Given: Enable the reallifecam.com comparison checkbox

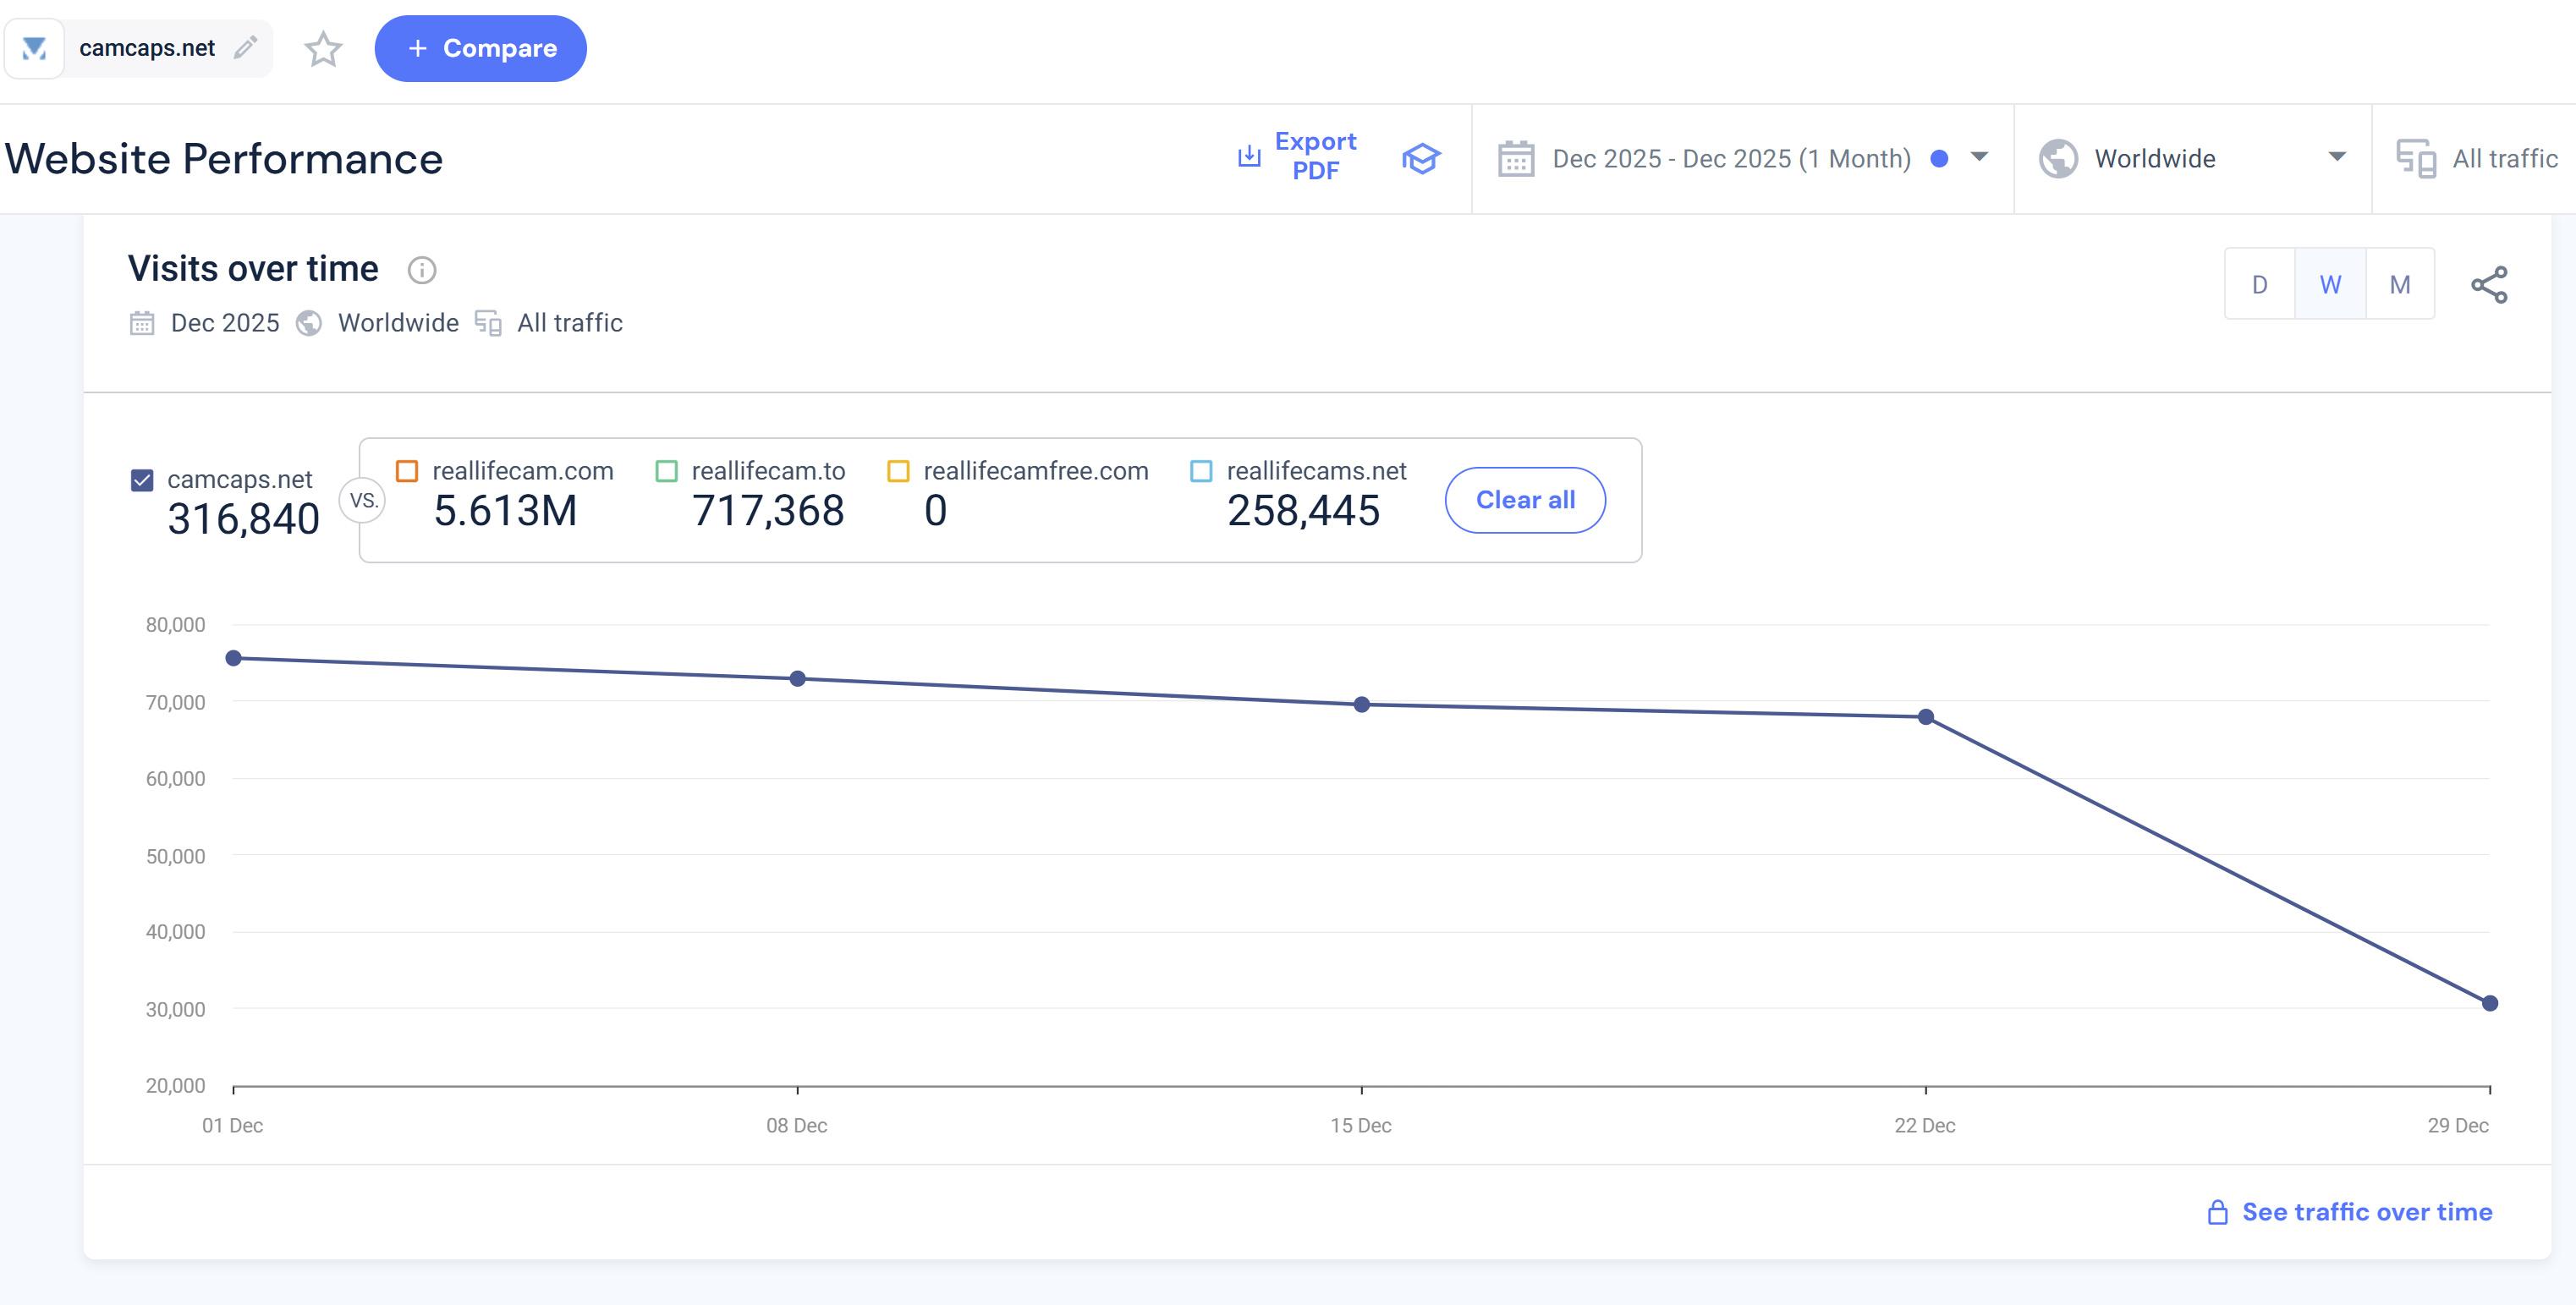Looking at the screenshot, I should click(x=407, y=471).
